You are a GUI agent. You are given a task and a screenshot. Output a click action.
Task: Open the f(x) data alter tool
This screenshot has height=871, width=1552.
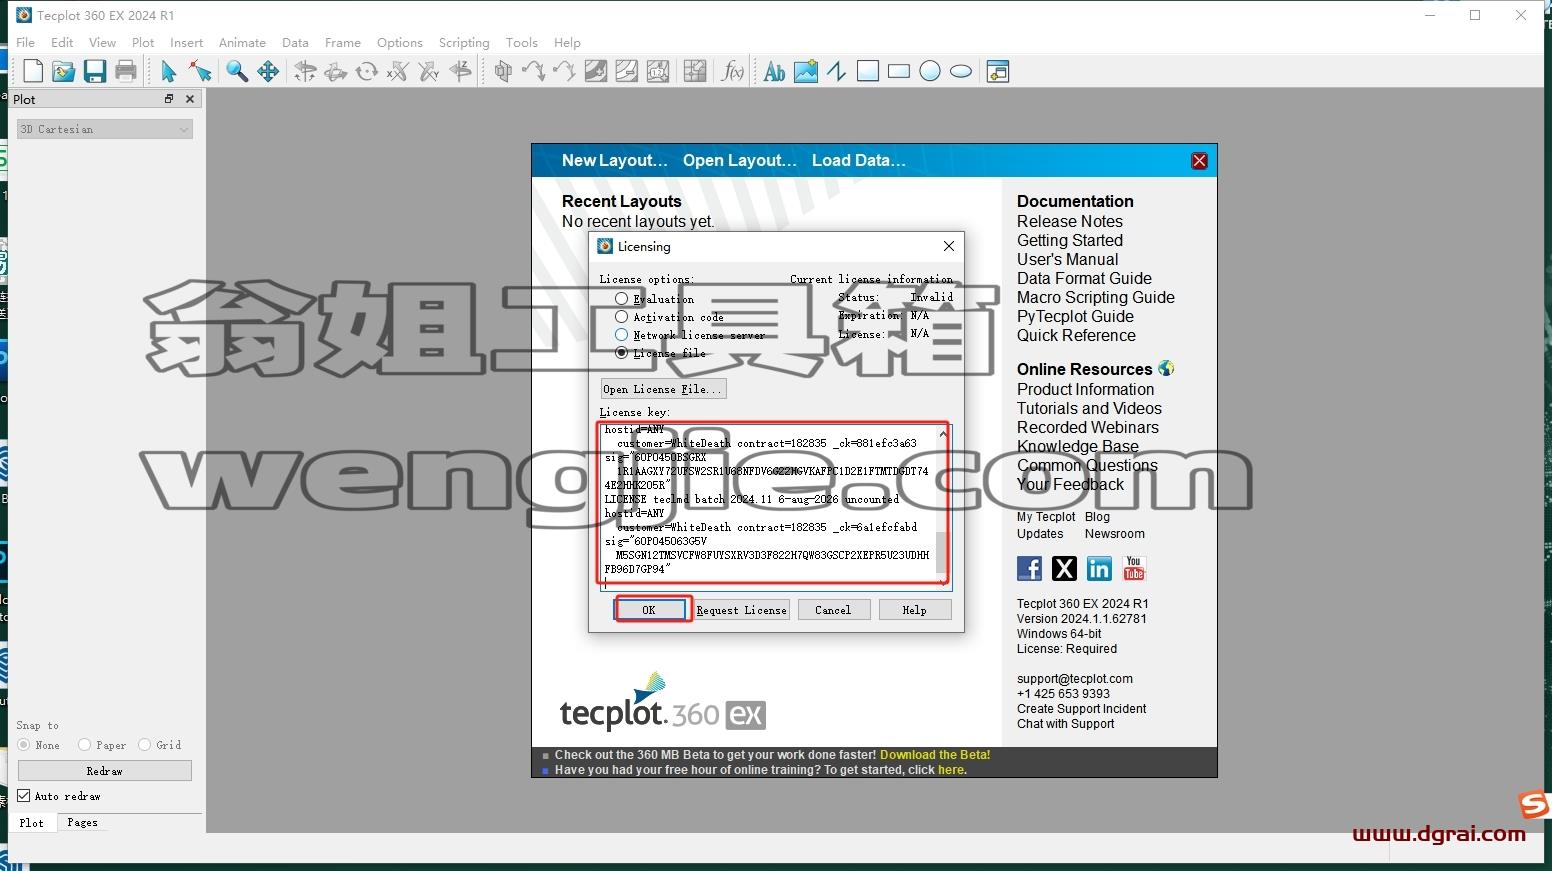coord(733,71)
